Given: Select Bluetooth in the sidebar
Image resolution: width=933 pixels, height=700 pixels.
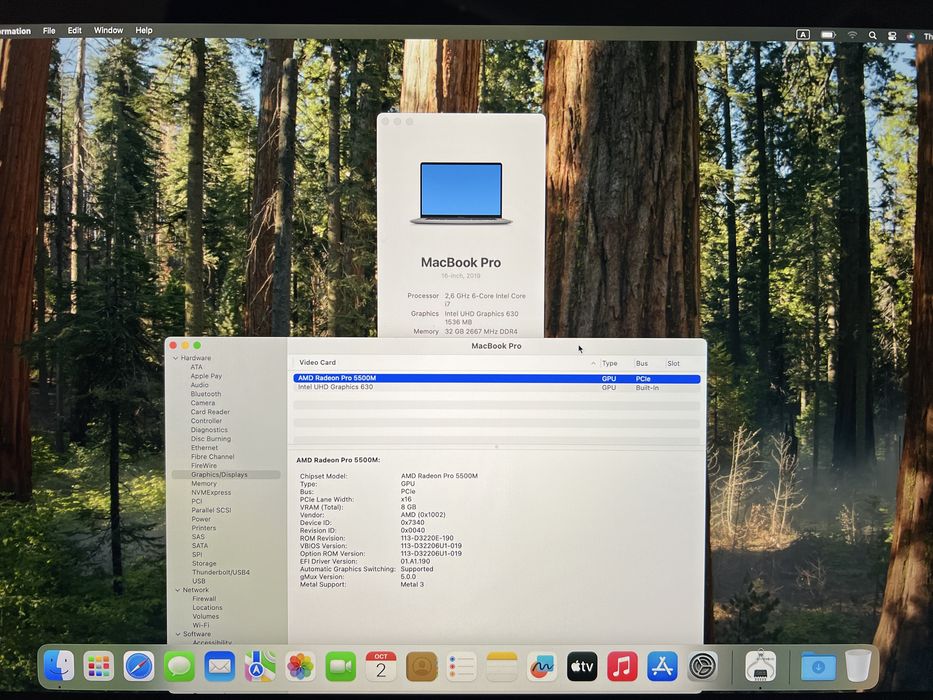Looking at the screenshot, I should coord(206,394).
